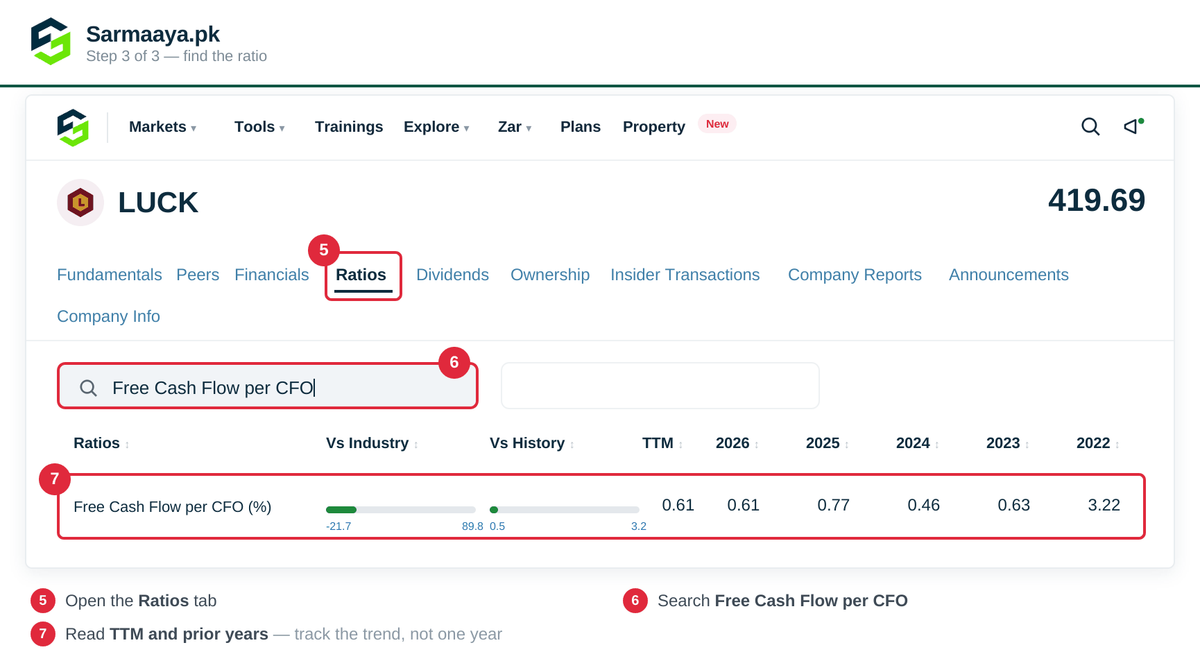The height and width of the screenshot is (652, 1200).
Task: Open the Insider Transactions tab
Action: (x=685, y=275)
